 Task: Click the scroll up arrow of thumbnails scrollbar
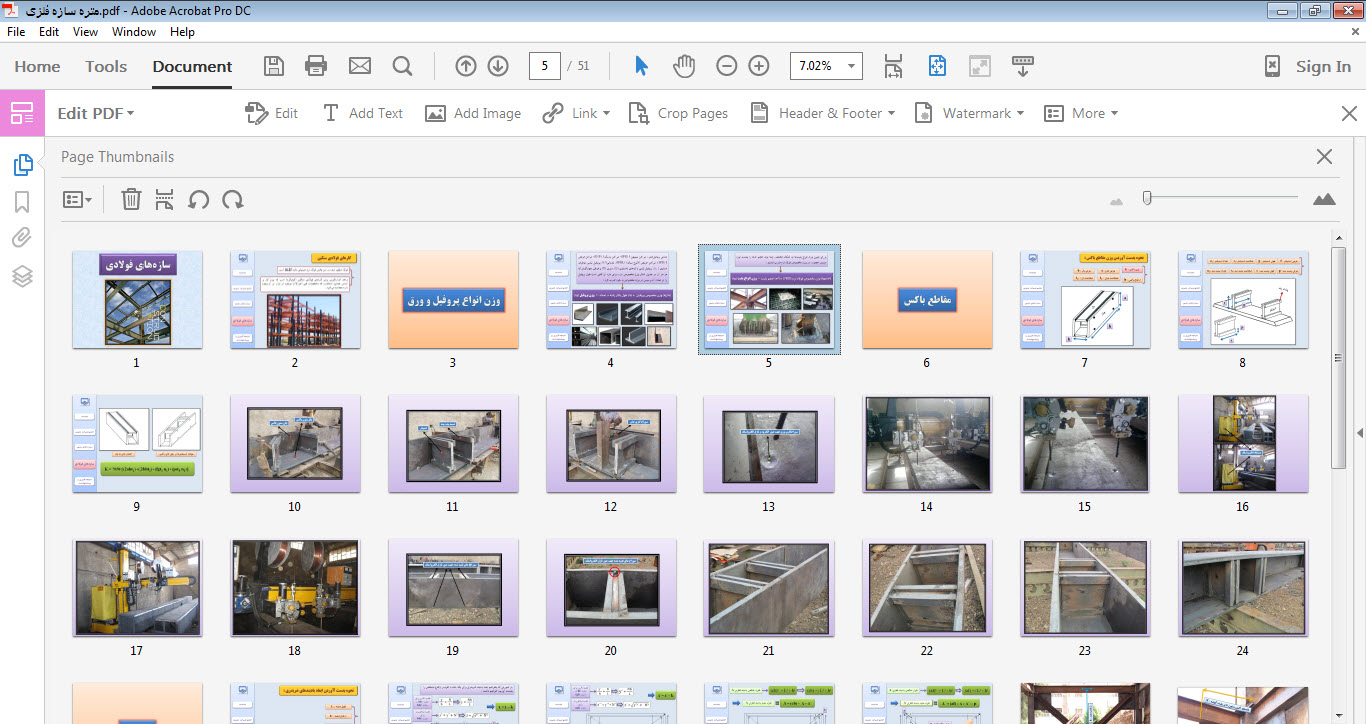[x=1339, y=238]
